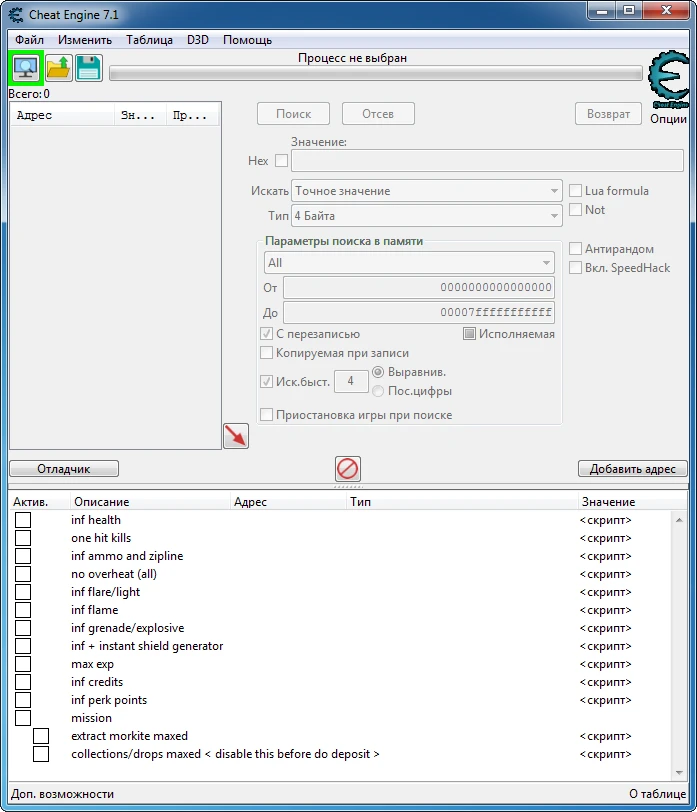Click the Значение column header in table
Viewport: 697px width, 812px height.
[632, 502]
